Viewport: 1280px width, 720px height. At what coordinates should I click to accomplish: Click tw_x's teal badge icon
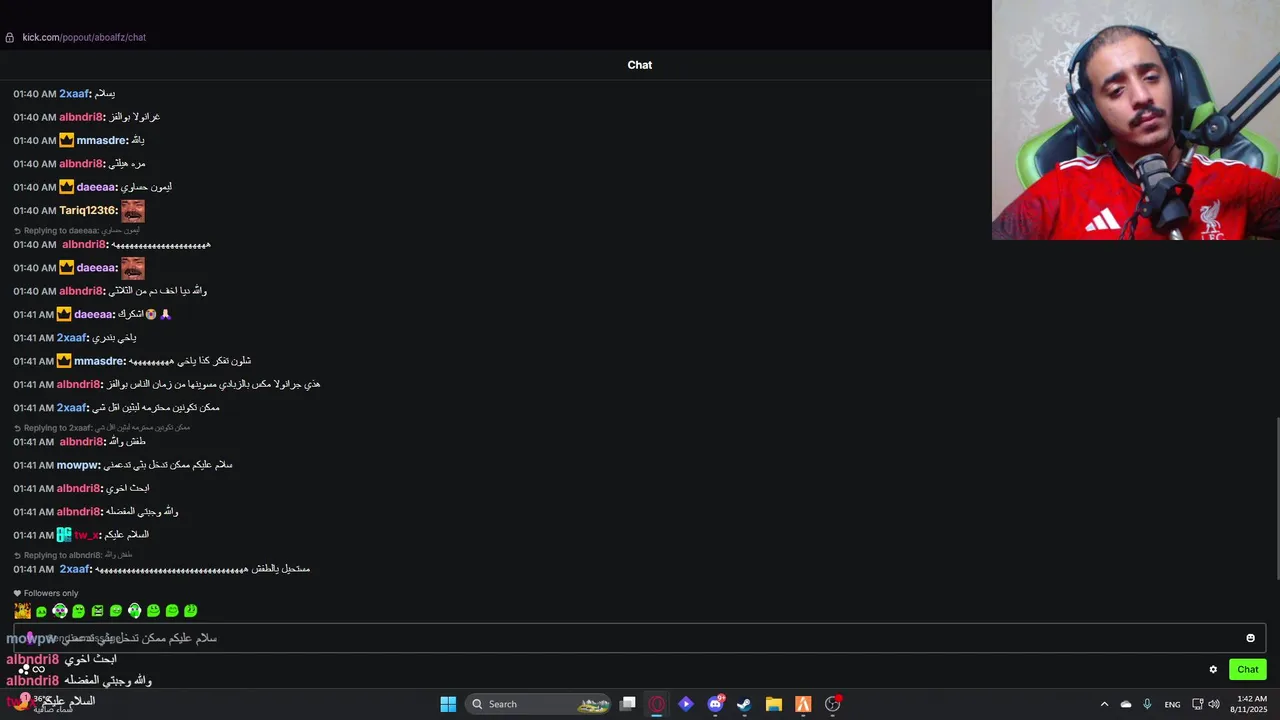[64, 535]
